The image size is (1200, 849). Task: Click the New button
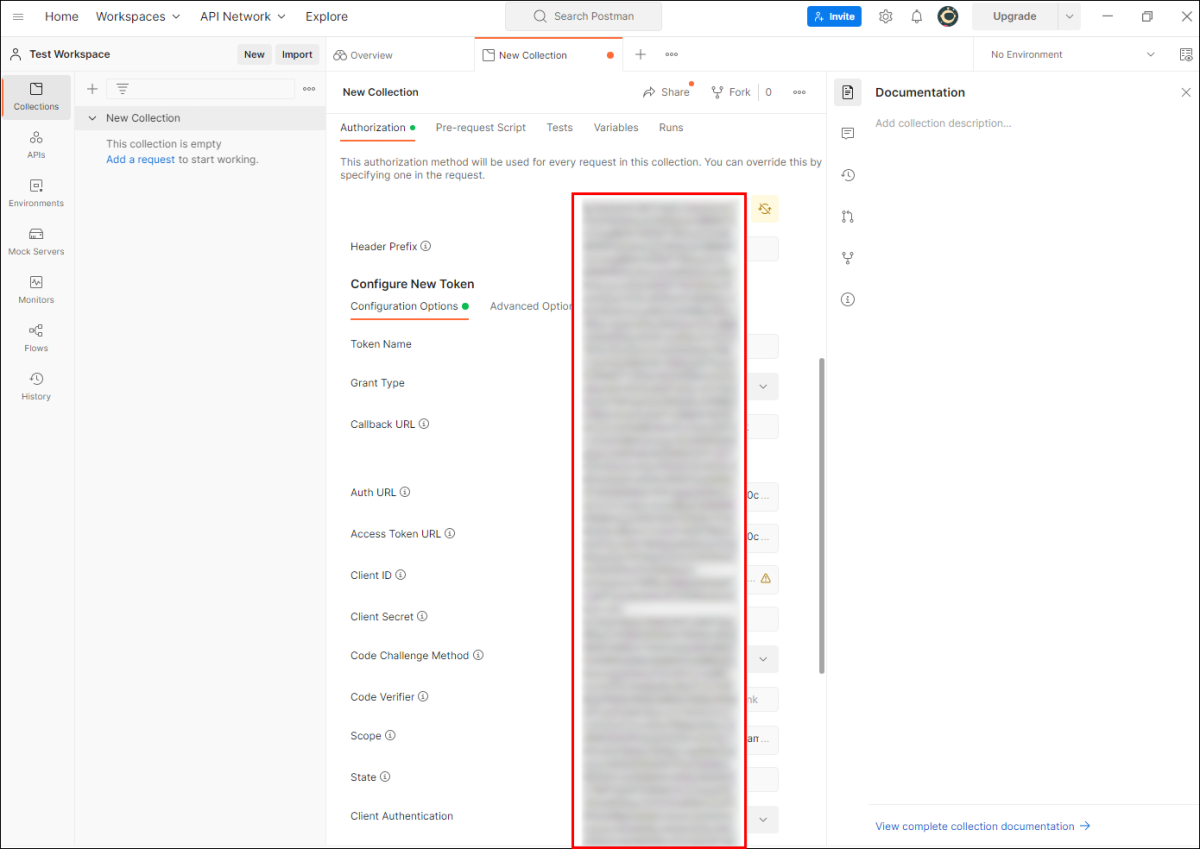[254, 55]
